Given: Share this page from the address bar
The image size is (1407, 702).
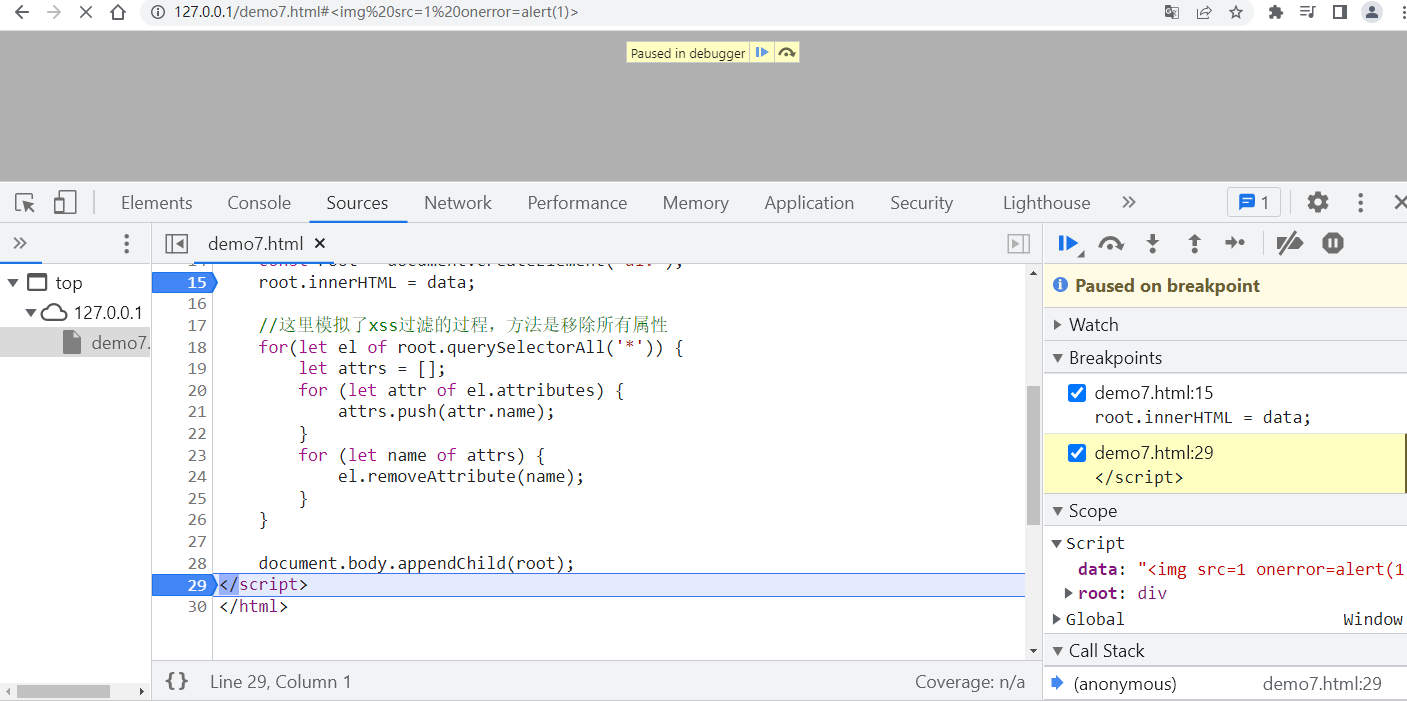Looking at the screenshot, I should (1204, 13).
